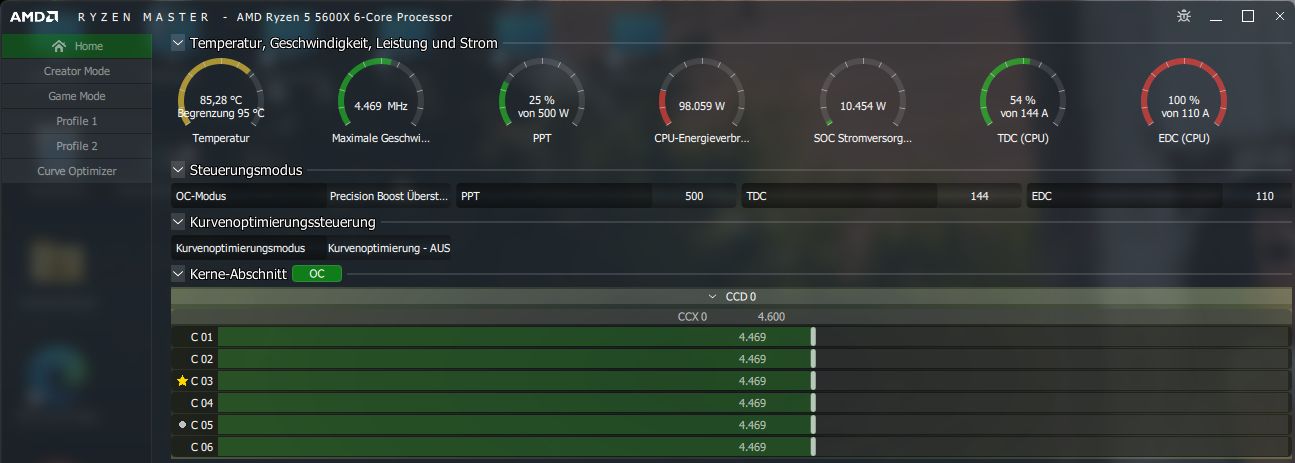Click the von 110 A text
This screenshot has width=1295, height=463.
pos(1184,113)
